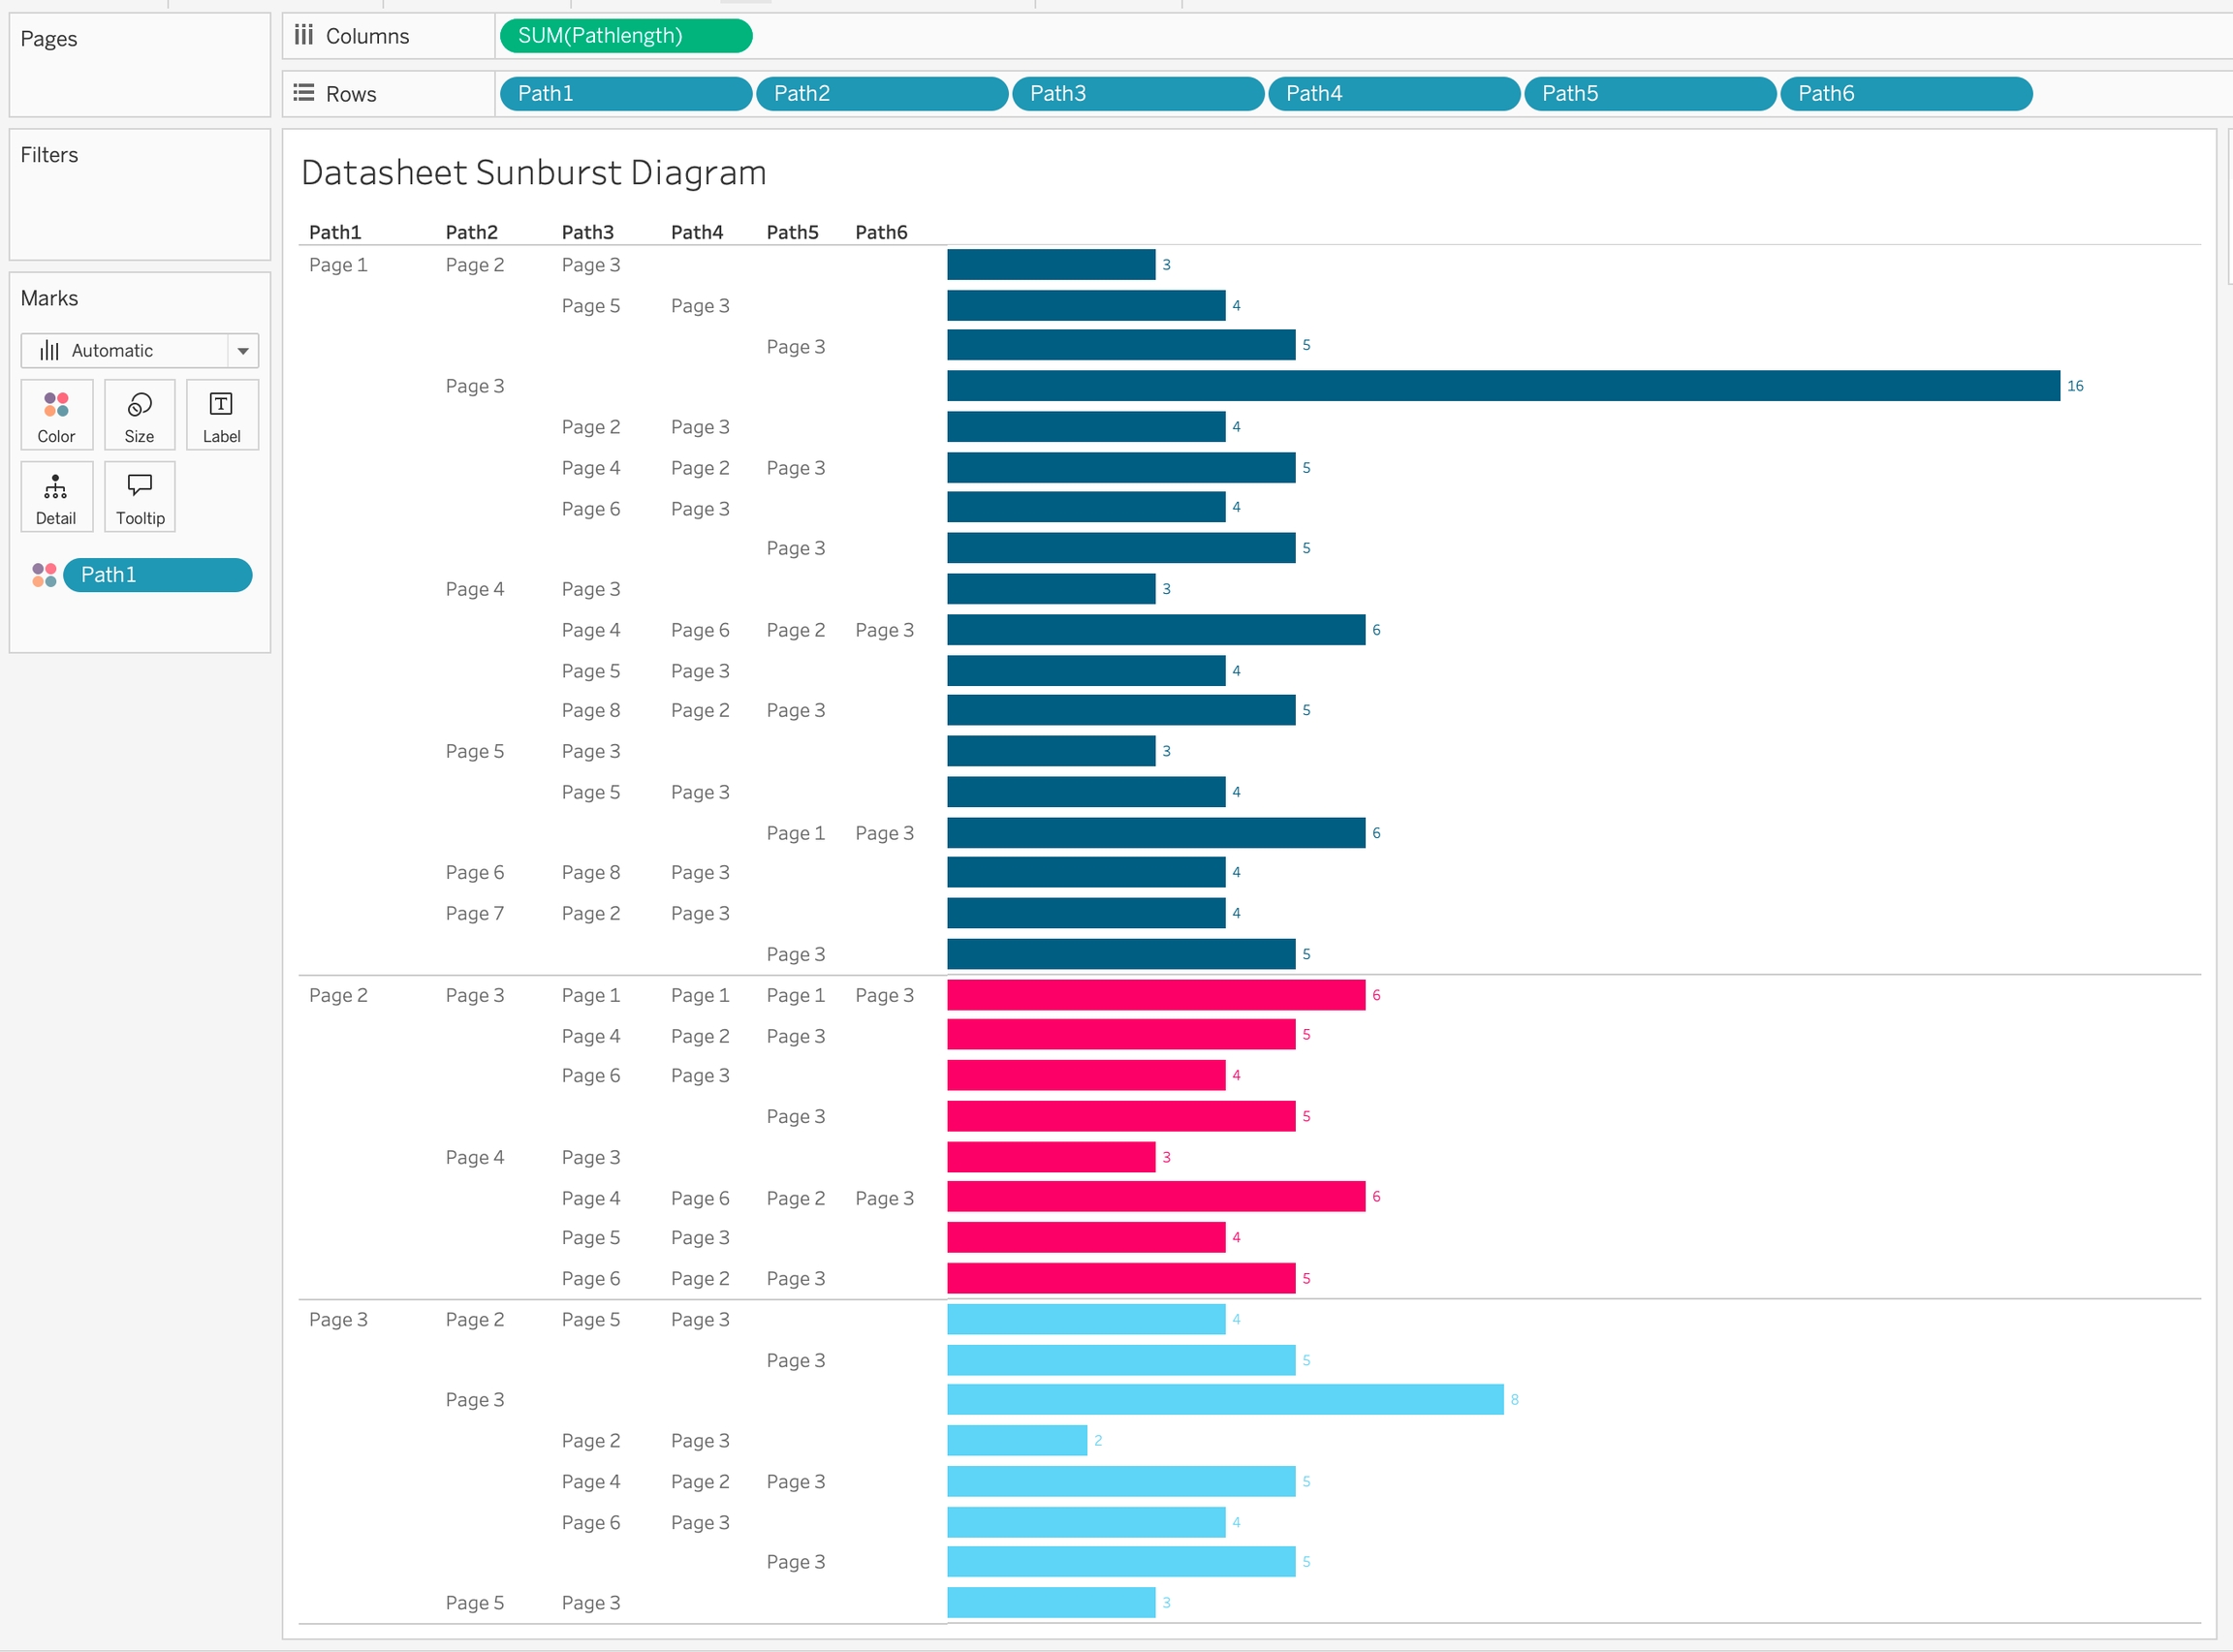Image resolution: width=2233 pixels, height=1652 pixels.
Task: Open the Size marks card
Action: click(x=139, y=414)
